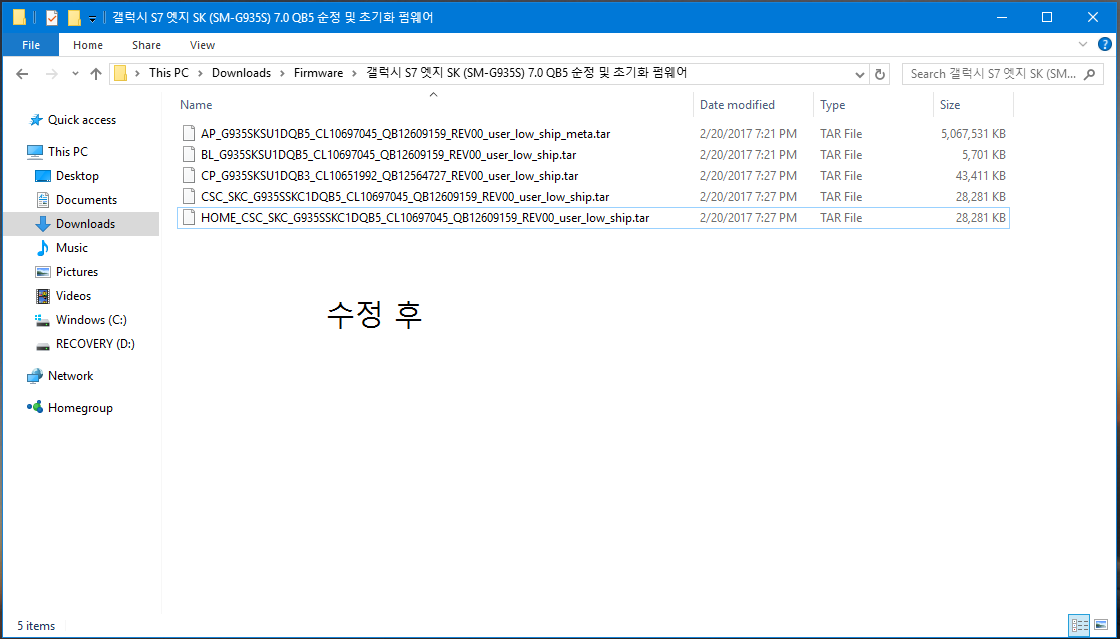Click Firmware in the address breadcrumb
Screen dimensions: 1120x639
pyautogui.click(x=318, y=73)
